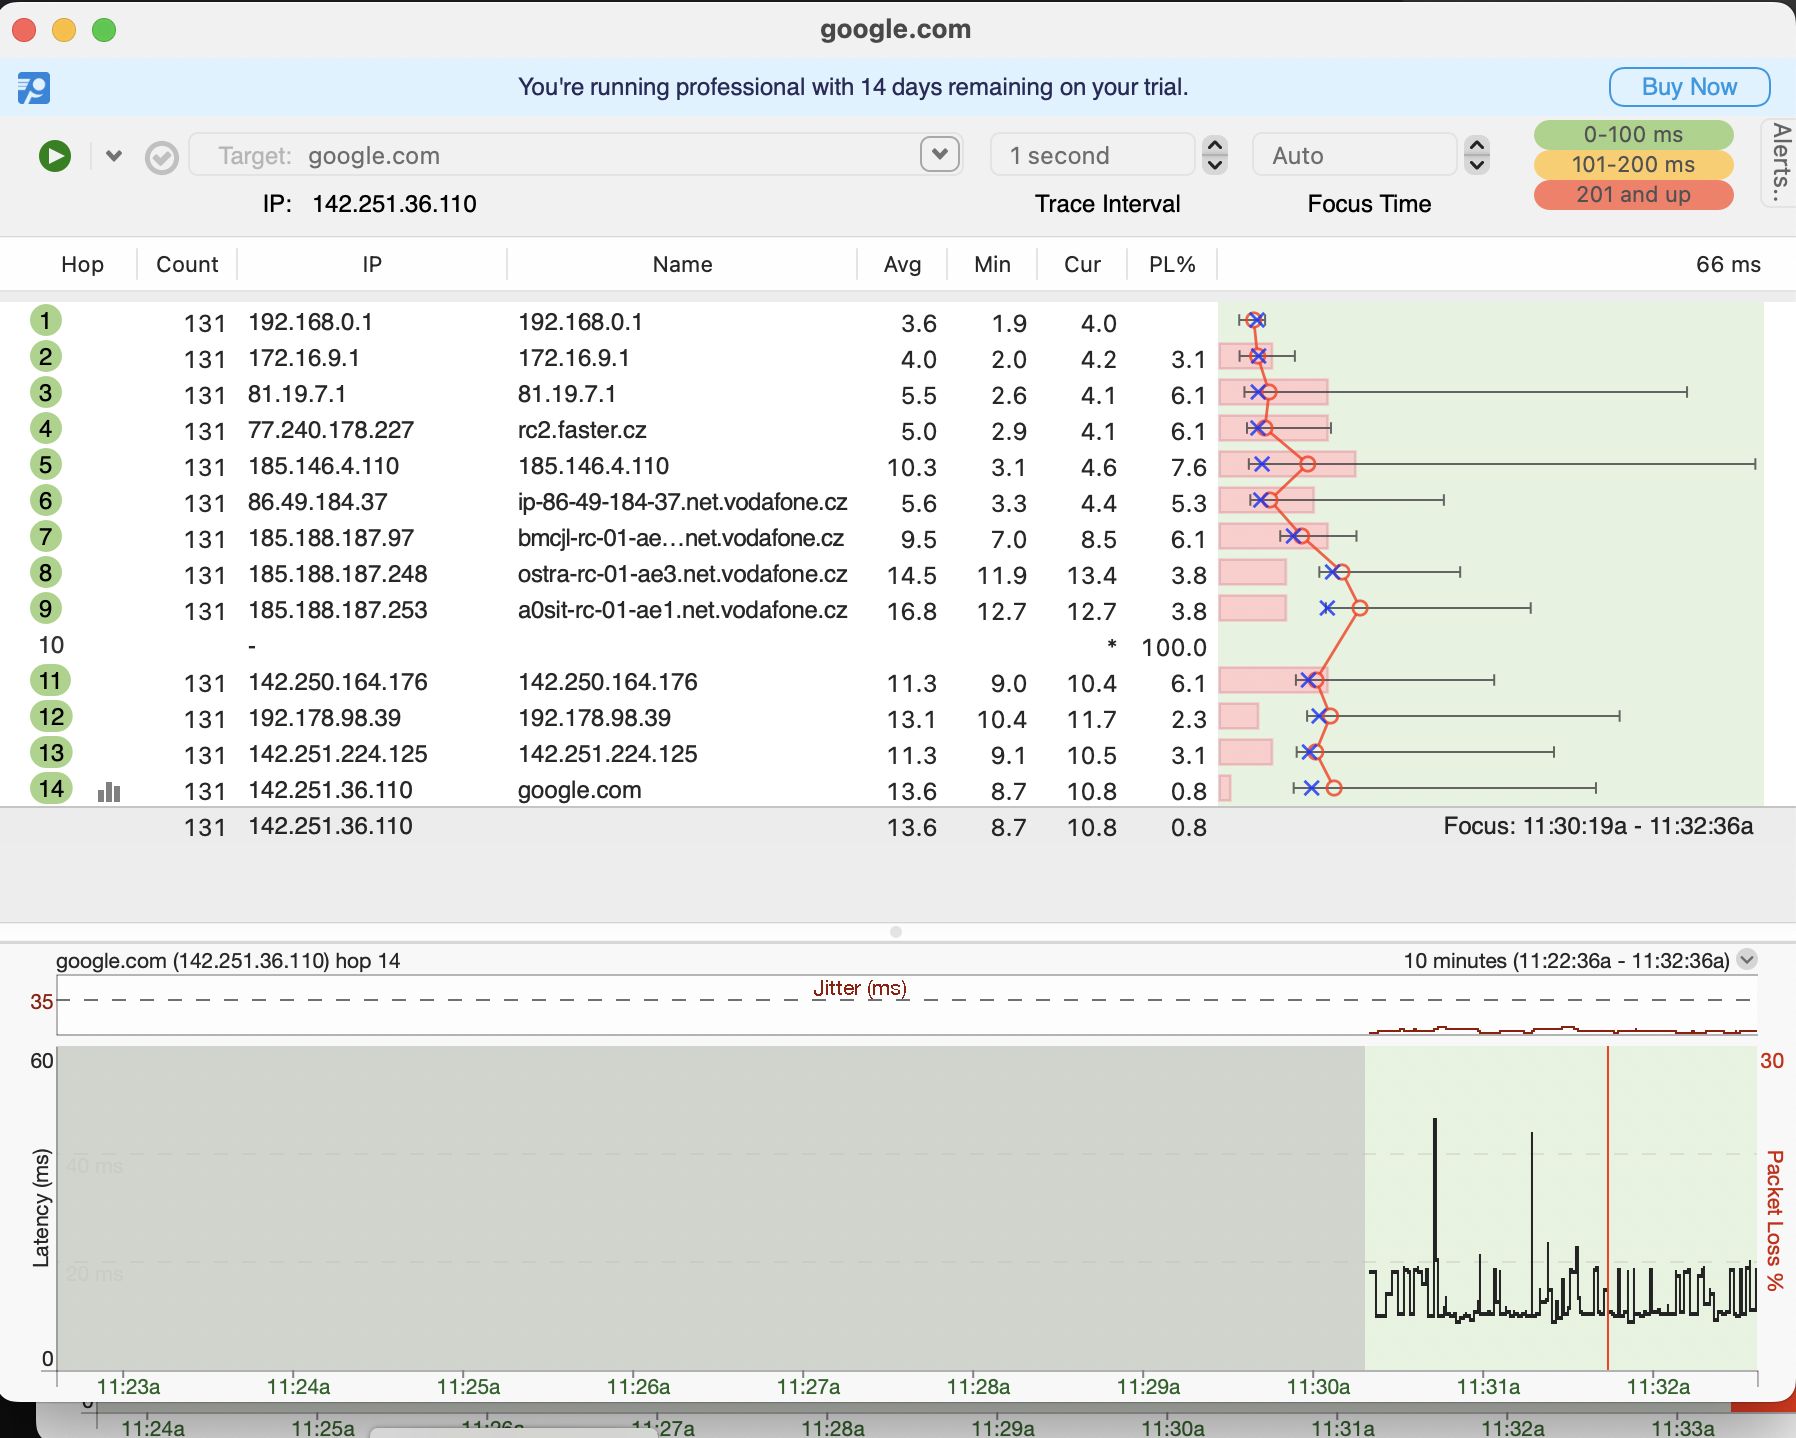Click the Avg column header
1796x1438 pixels.
902,265
